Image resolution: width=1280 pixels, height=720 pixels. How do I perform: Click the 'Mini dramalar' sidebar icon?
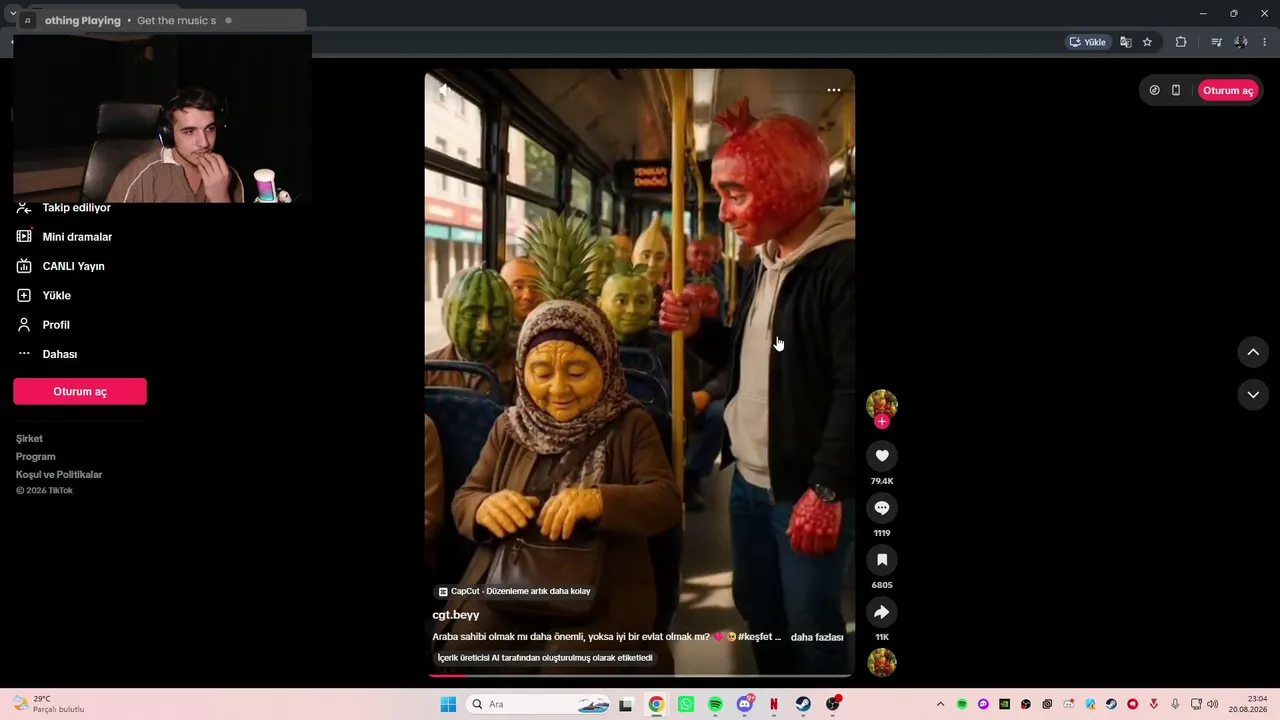(24, 237)
